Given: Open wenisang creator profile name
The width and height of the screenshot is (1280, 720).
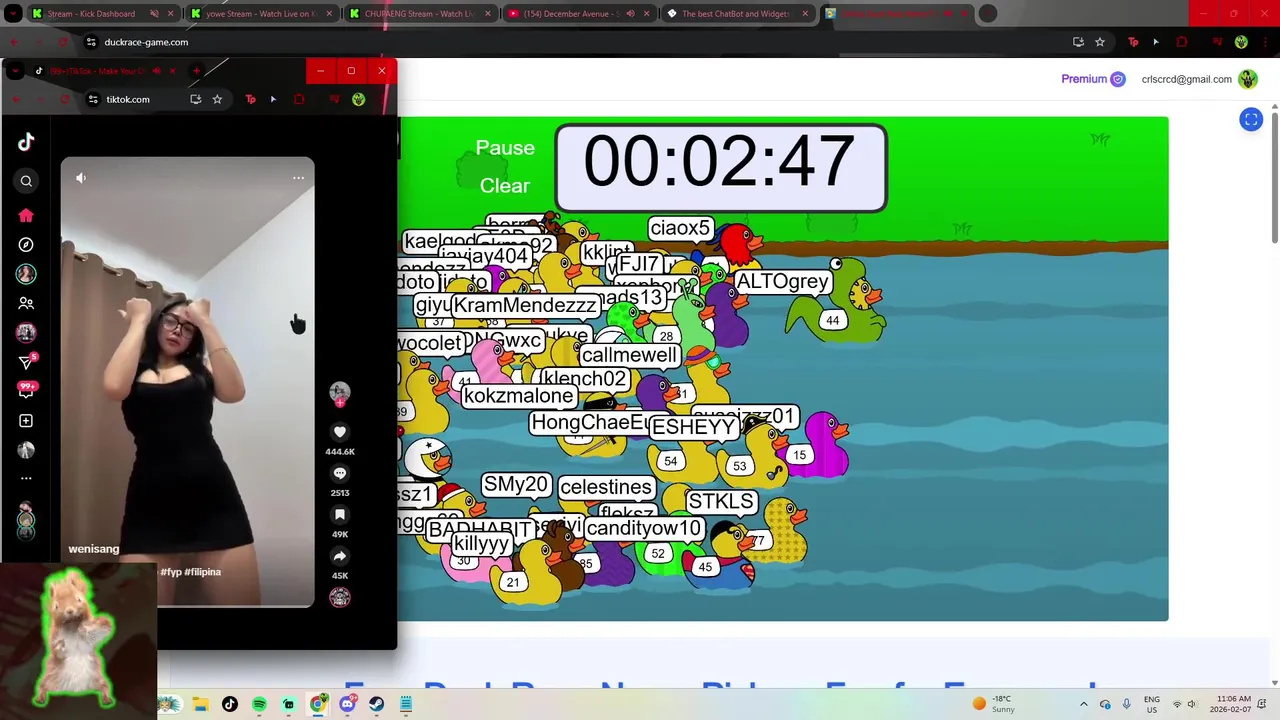Looking at the screenshot, I should click(x=94, y=549).
